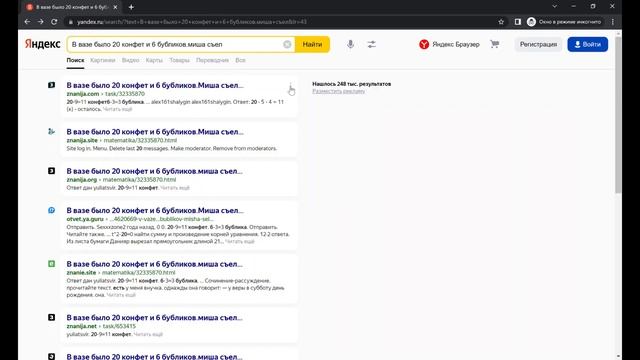Switch to the Картинки tab
The image size is (640, 360).
coord(103,60)
